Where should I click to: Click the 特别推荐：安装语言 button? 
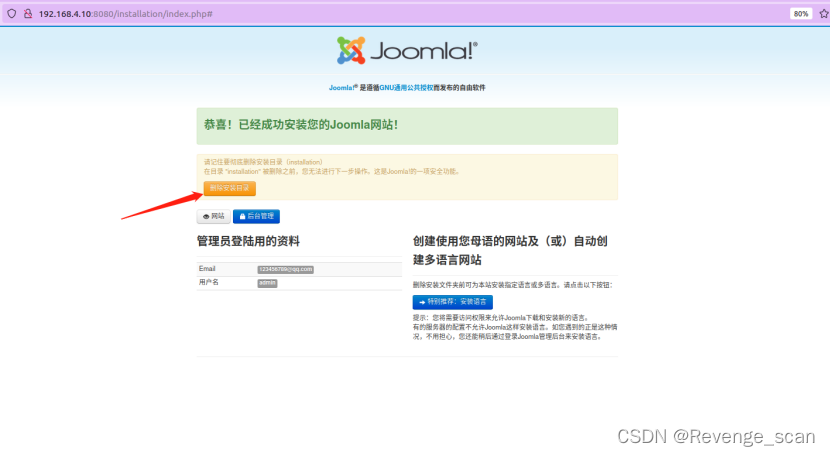453,302
